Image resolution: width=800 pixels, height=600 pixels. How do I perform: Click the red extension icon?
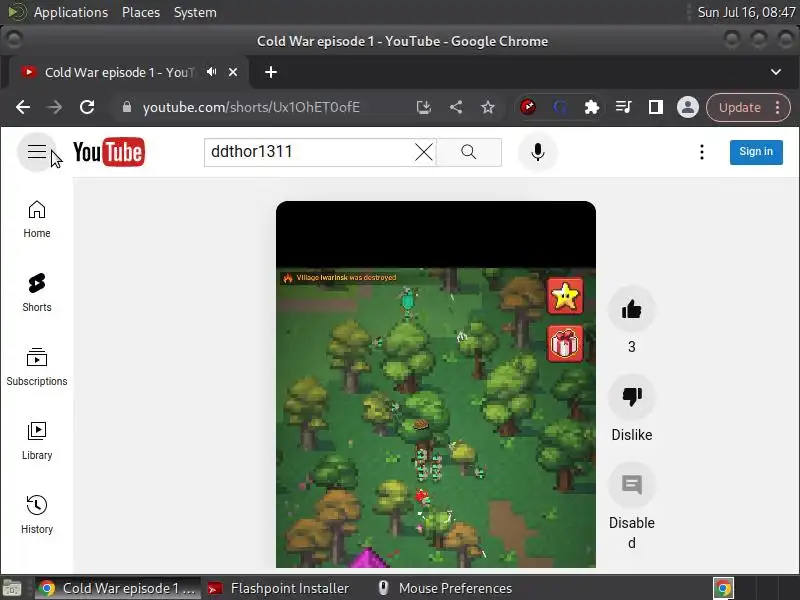pyautogui.click(x=528, y=107)
